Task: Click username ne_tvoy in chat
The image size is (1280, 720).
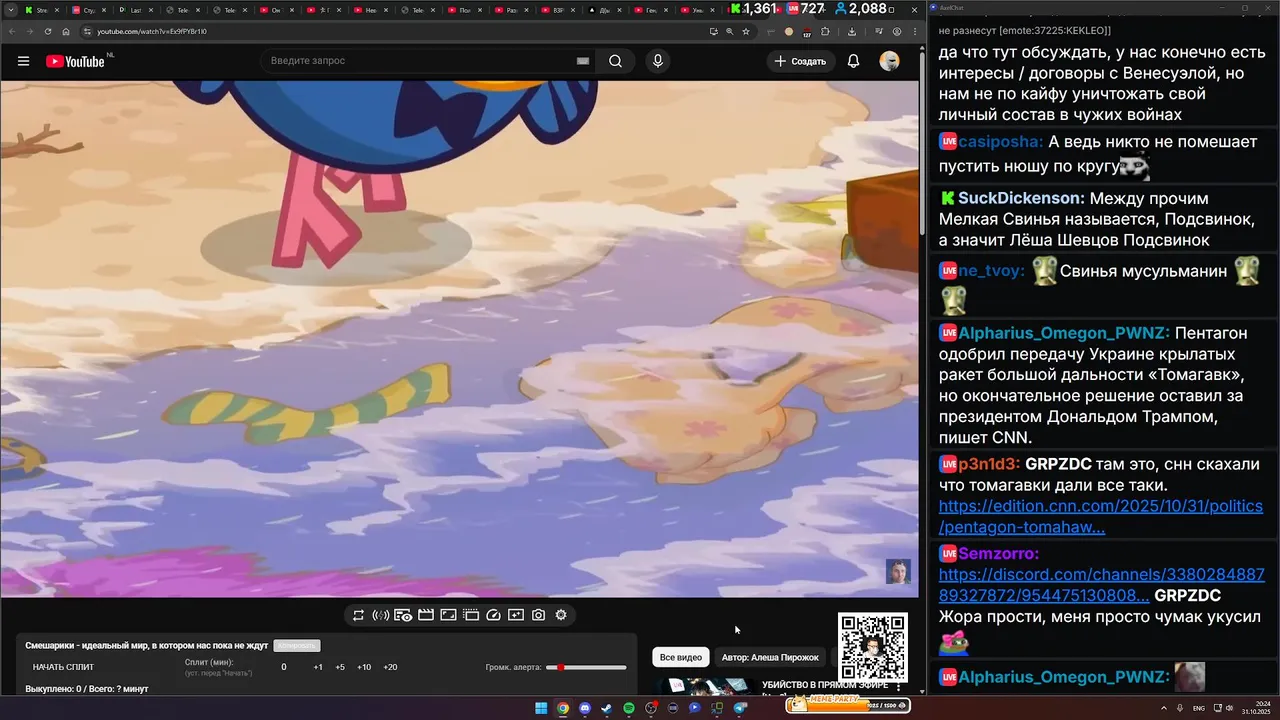Action: [992, 271]
